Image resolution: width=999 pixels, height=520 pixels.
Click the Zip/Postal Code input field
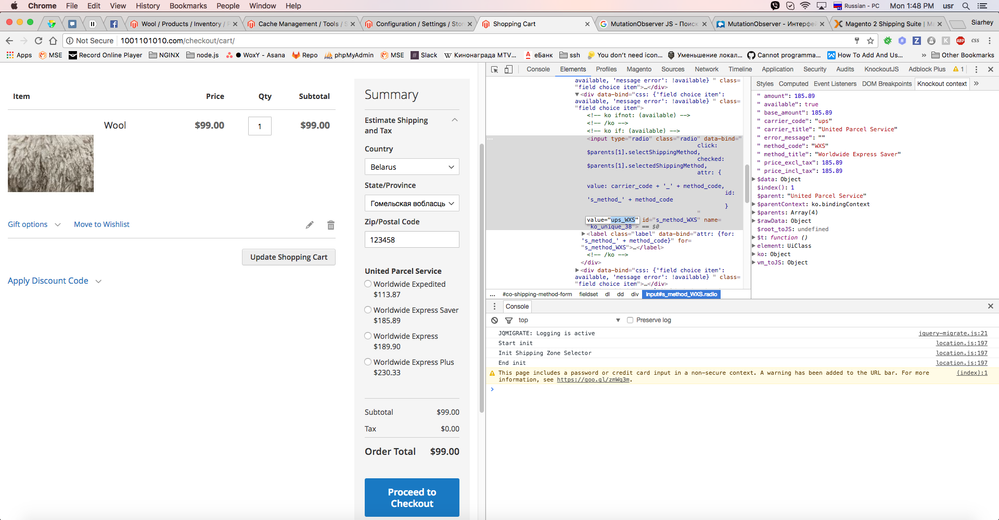(x=411, y=240)
